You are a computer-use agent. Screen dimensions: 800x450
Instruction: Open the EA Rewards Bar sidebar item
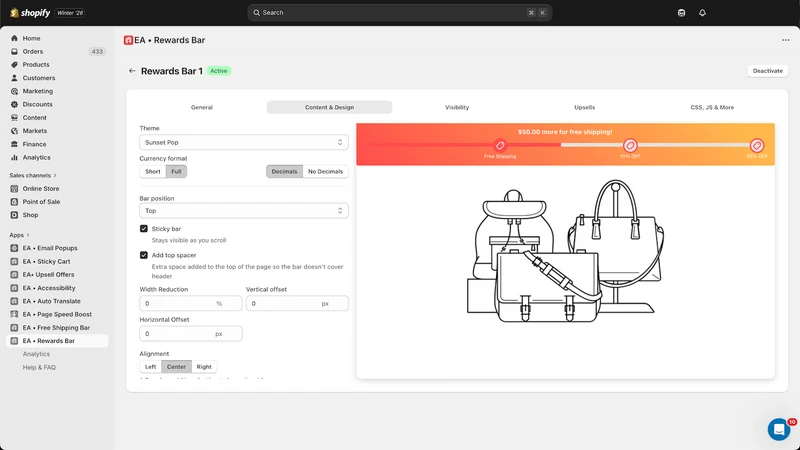[x=57, y=341]
